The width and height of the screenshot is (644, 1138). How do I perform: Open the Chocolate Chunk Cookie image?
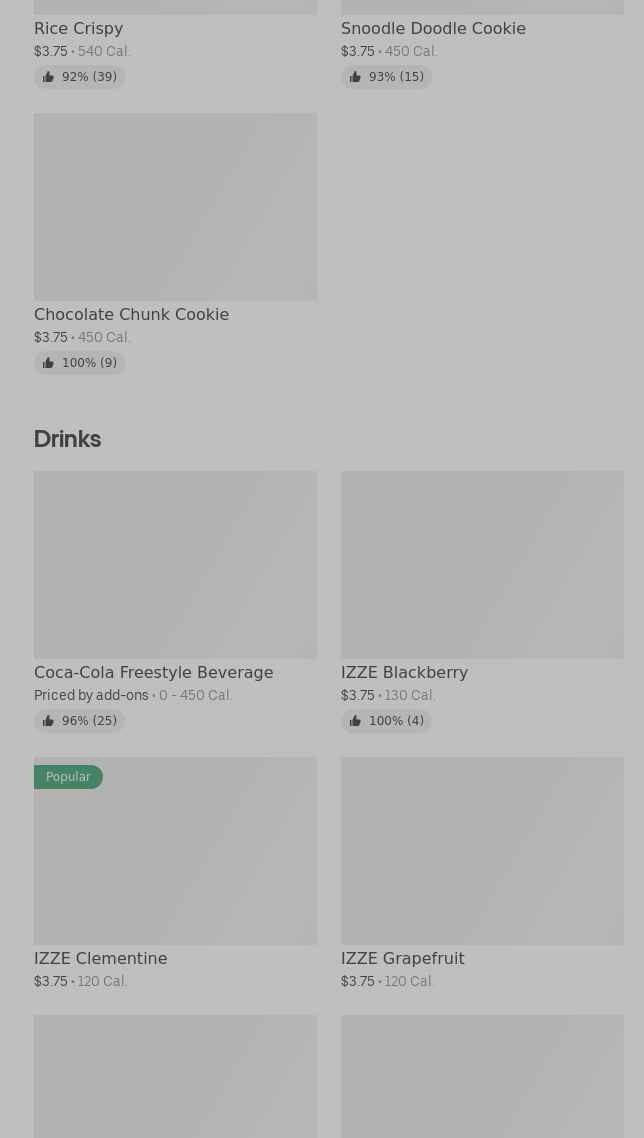[x=175, y=207]
